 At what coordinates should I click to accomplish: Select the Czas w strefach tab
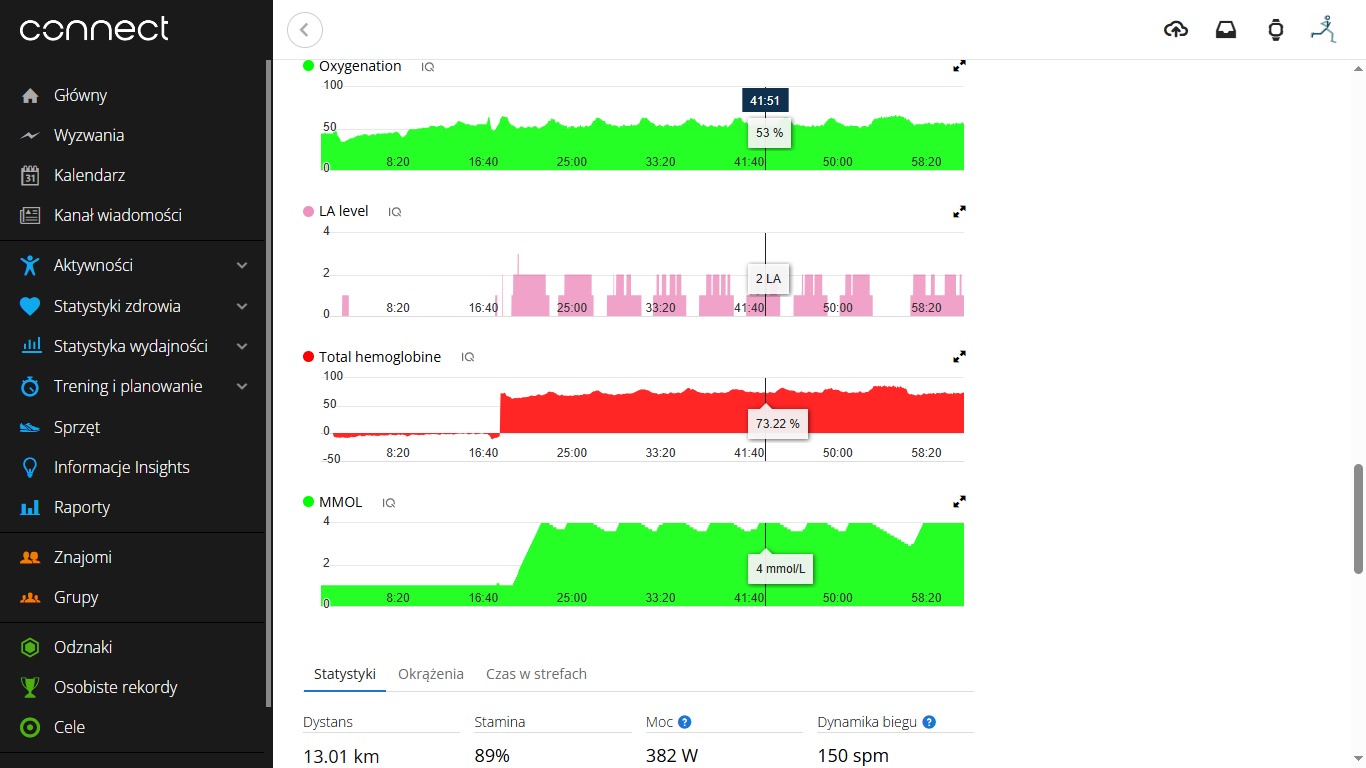[x=536, y=674]
